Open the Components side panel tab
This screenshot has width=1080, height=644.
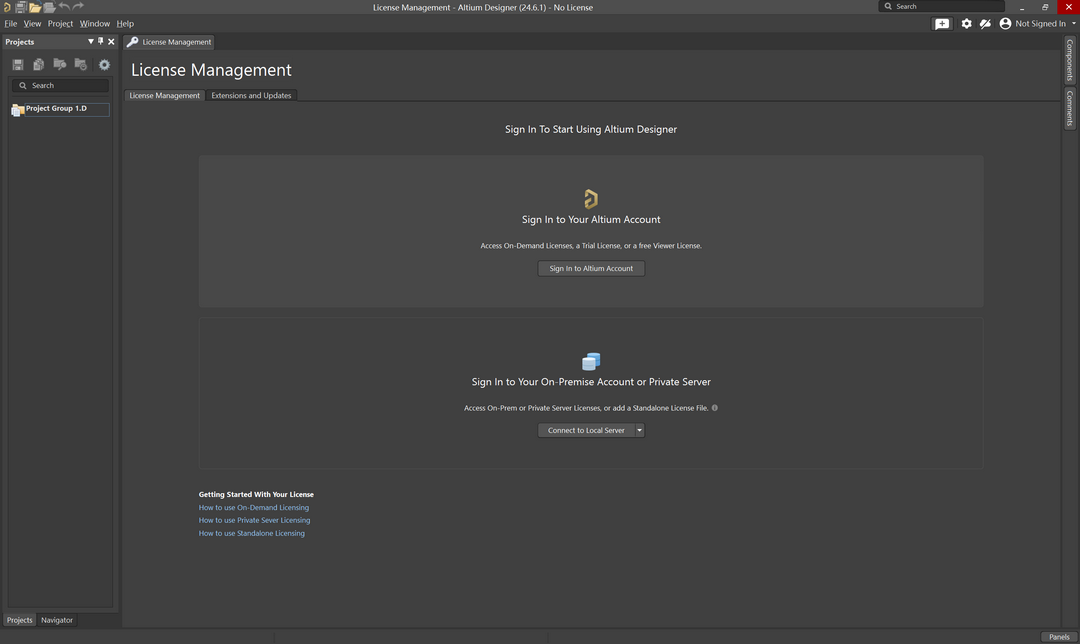[1069, 61]
